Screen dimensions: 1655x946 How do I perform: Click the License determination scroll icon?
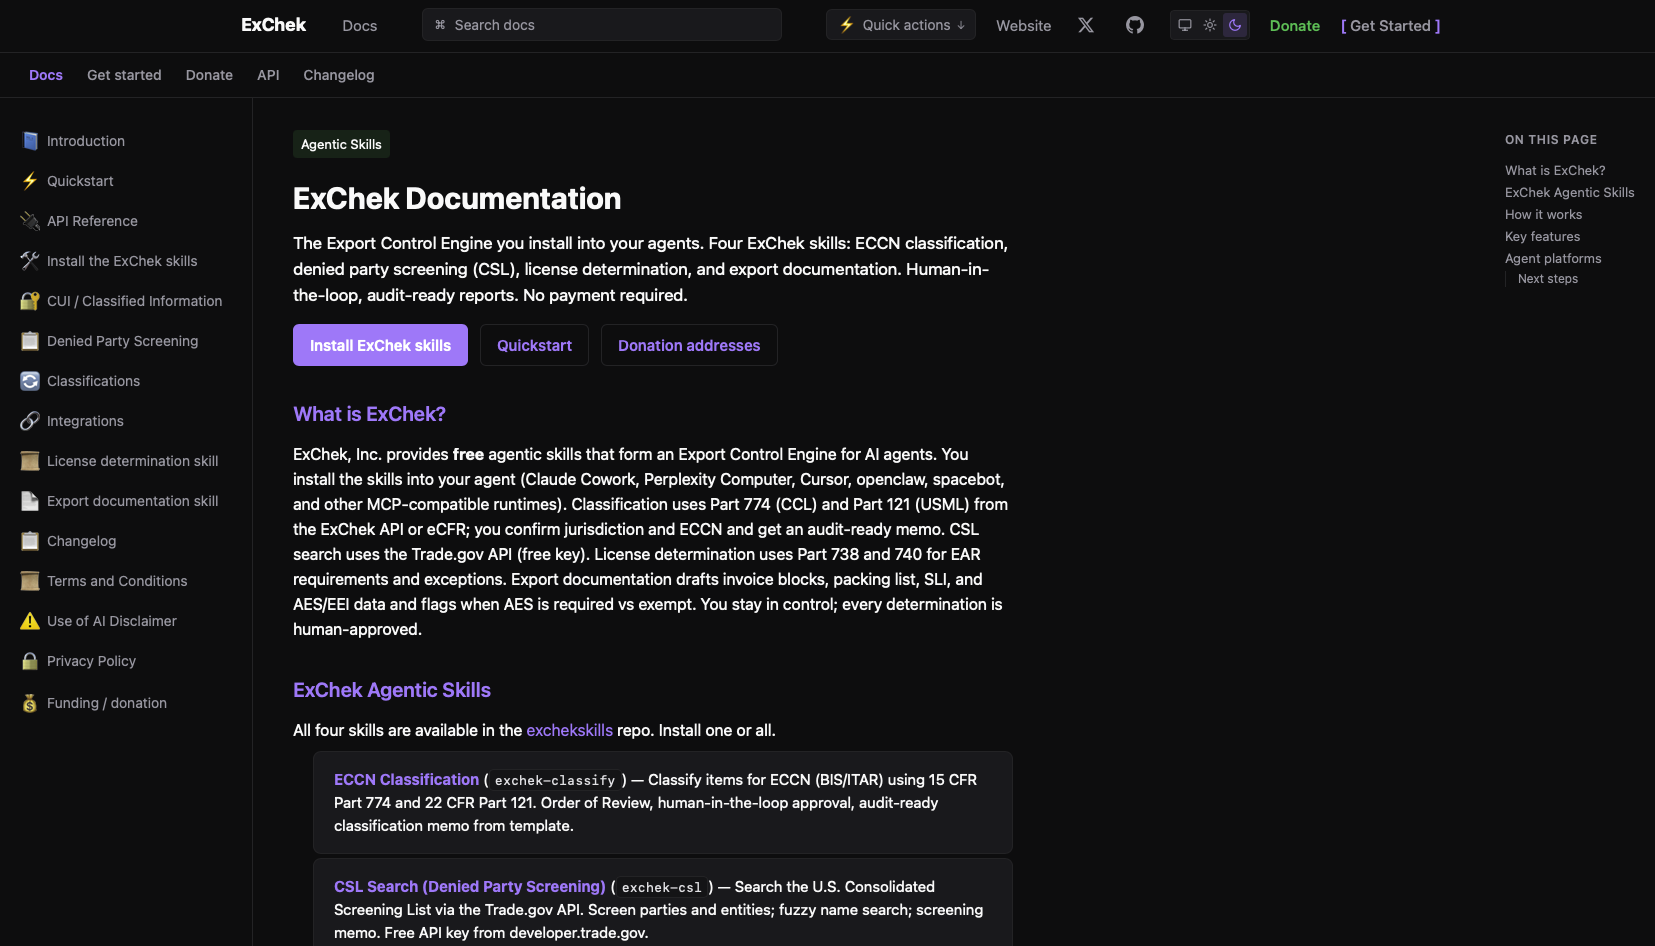[x=30, y=461]
